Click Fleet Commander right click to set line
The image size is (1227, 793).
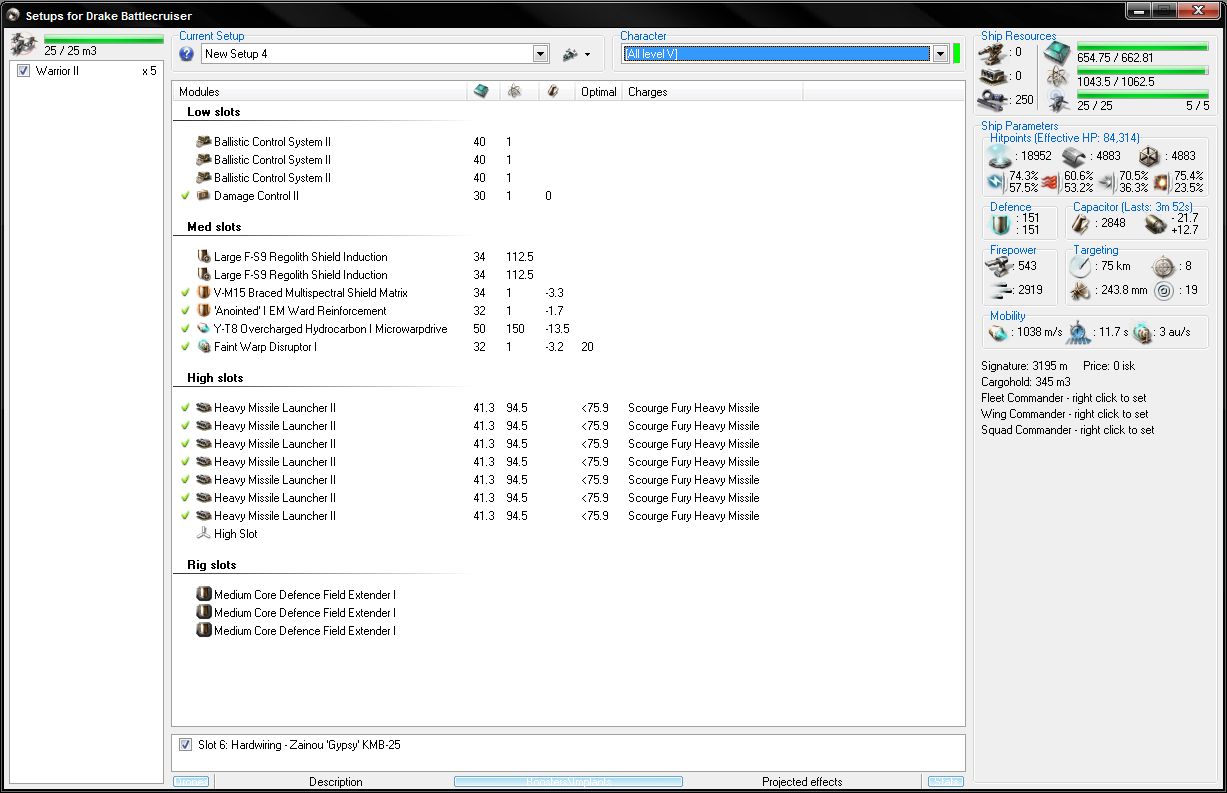click(1064, 398)
